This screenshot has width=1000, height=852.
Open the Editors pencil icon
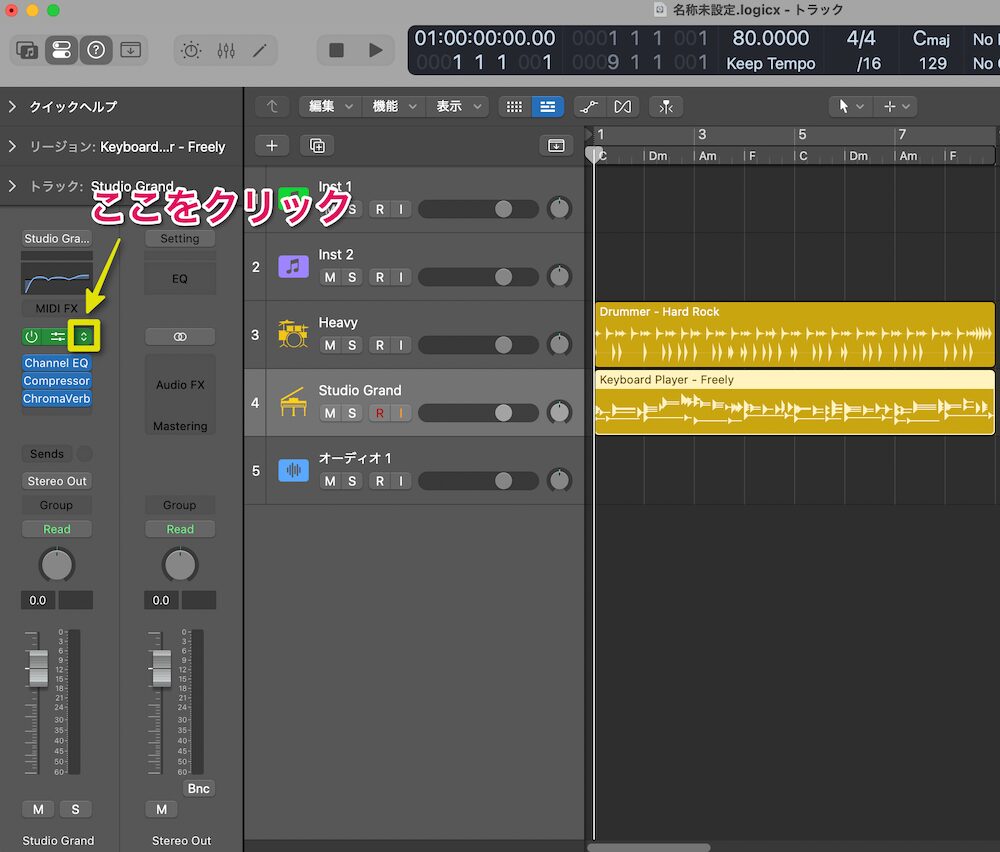click(260, 50)
